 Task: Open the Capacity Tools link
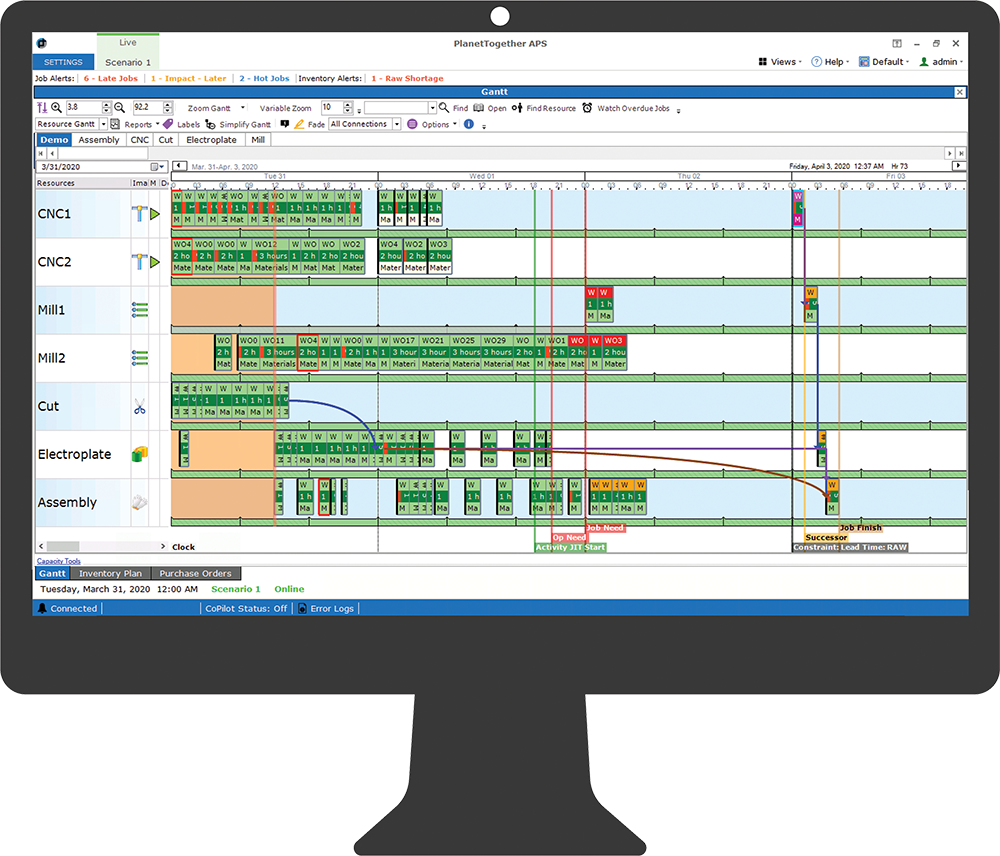click(59, 561)
